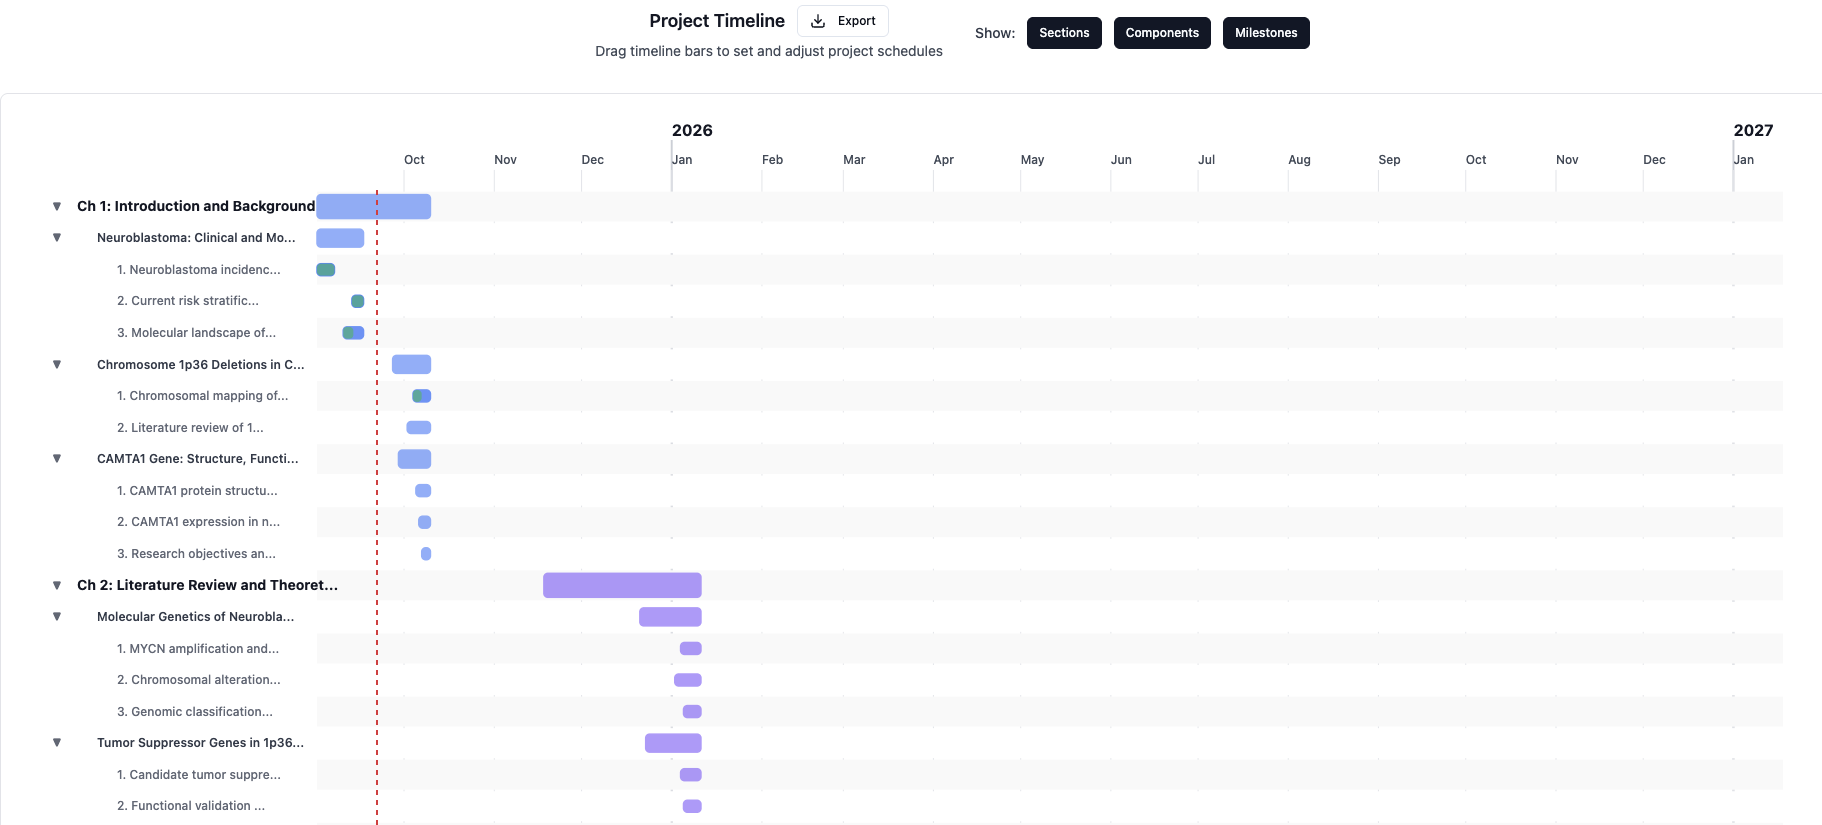Image resolution: width=1822 pixels, height=825 pixels.
Task: Click Current risk stratification task bar
Action: (357, 301)
